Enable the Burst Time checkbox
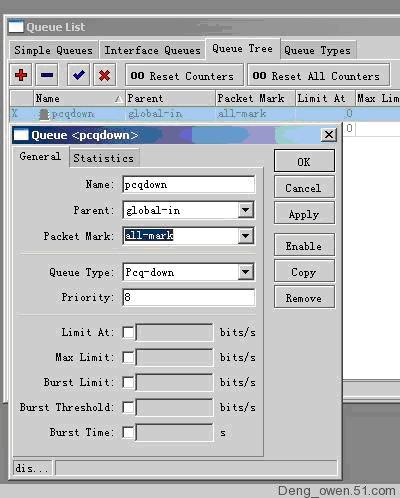This screenshot has height=498, width=400. pos(128,433)
